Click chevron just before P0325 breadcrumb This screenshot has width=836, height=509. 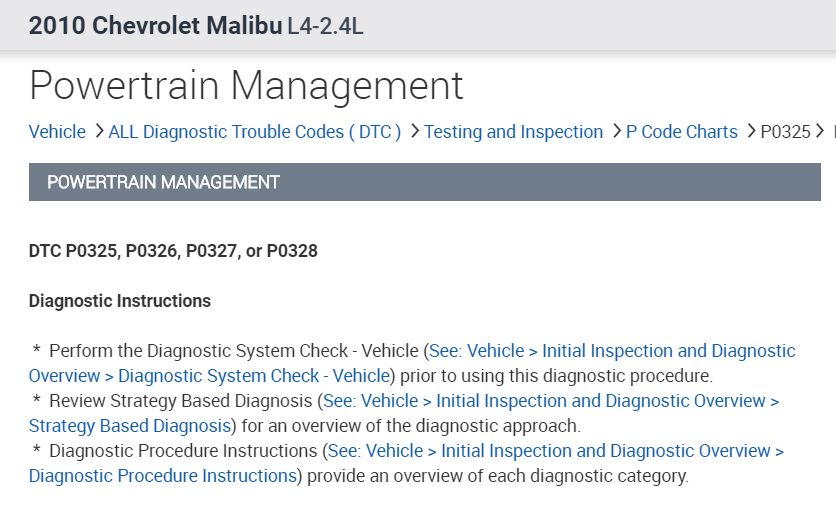(x=750, y=131)
